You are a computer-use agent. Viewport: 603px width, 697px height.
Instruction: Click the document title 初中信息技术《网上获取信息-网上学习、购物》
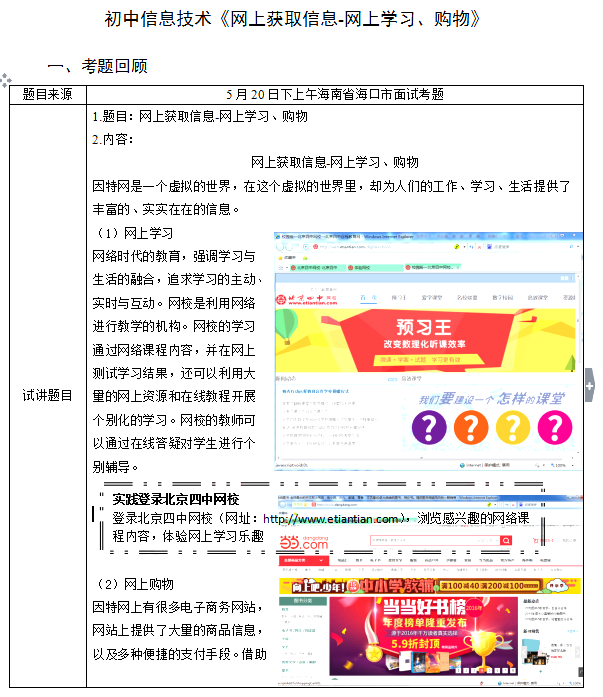[292, 19]
